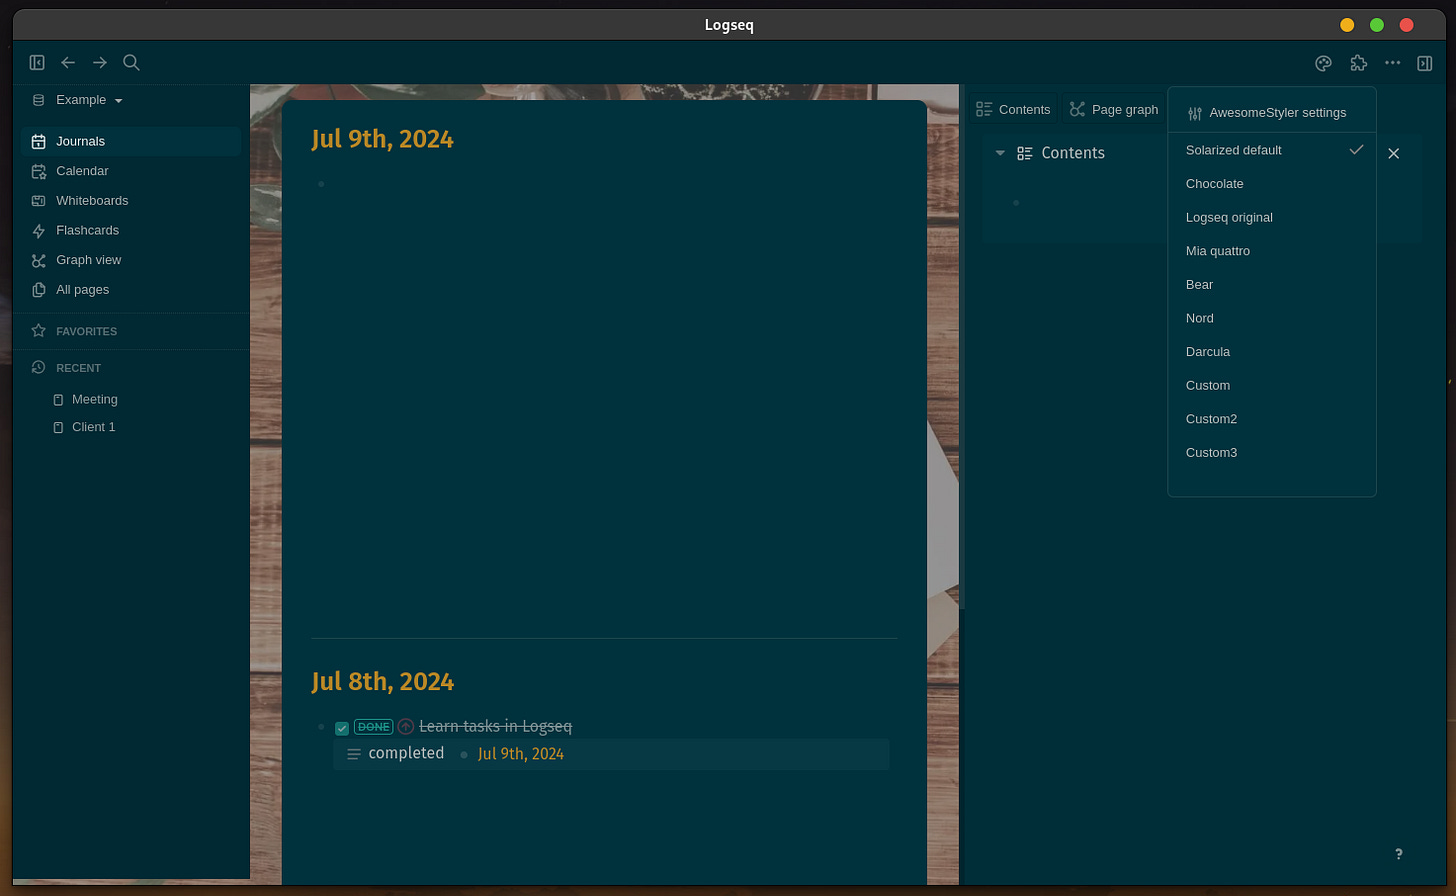Open the Jul 8th, 2024 journal title
1456x896 pixels.
click(383, 681)
